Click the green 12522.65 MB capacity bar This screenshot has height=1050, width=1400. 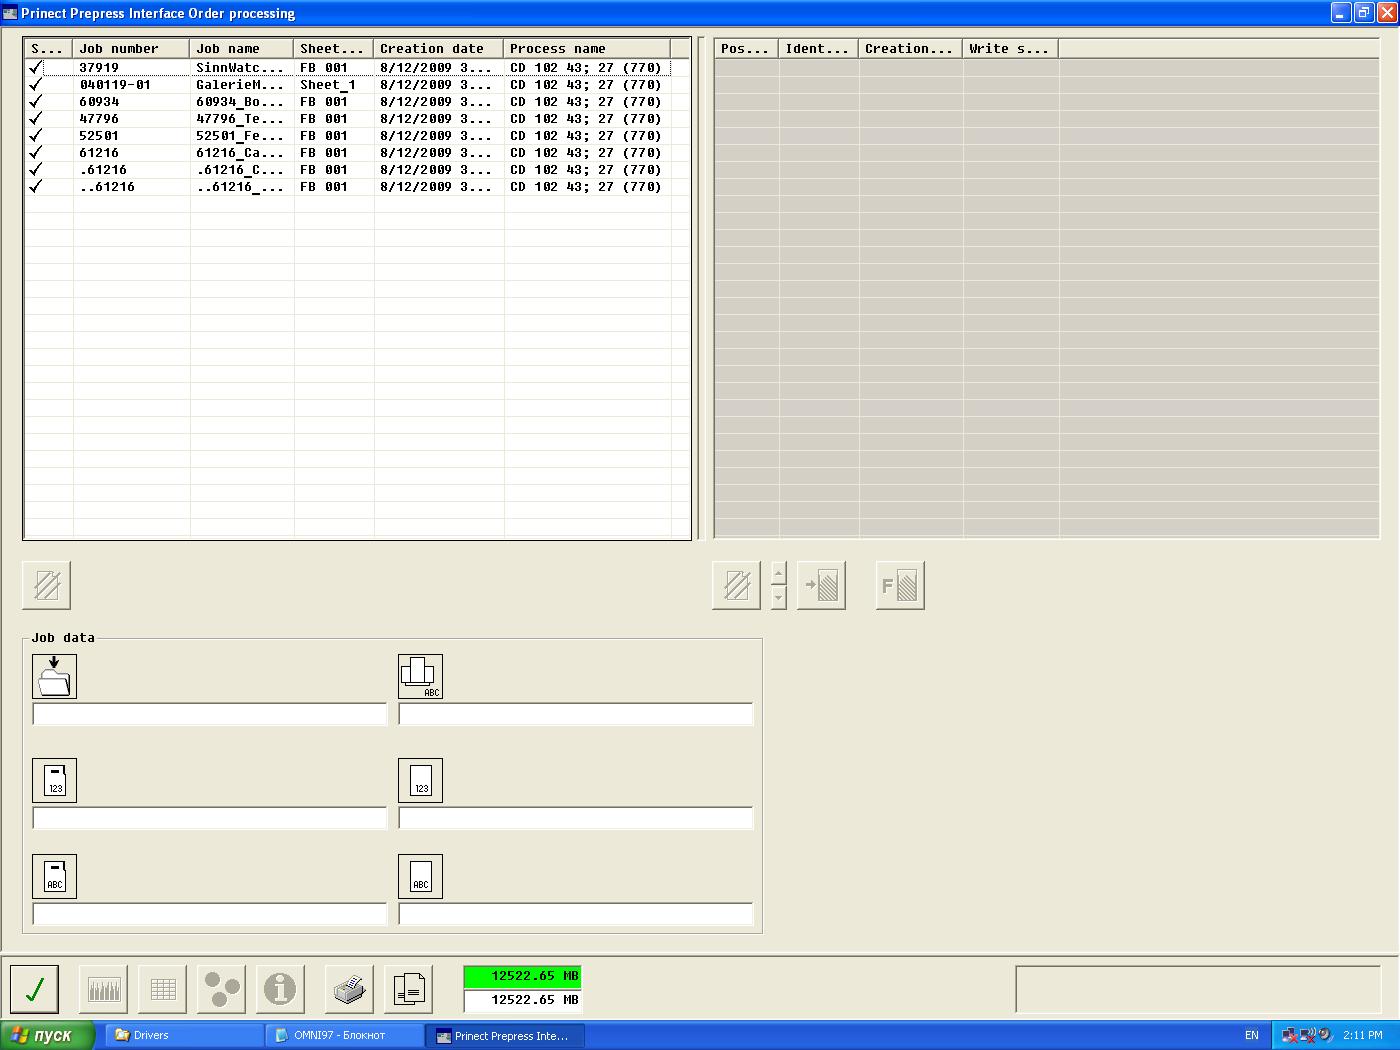coord(522,976)
